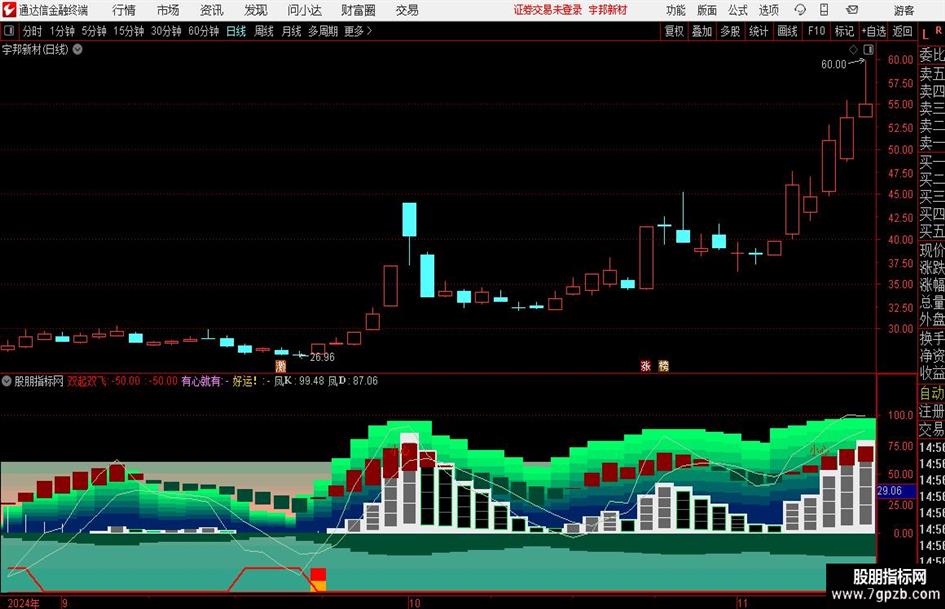The height and width of the screenshot is (609, 945).
Task: Open the 行情 menu
Action: (124, 10)
